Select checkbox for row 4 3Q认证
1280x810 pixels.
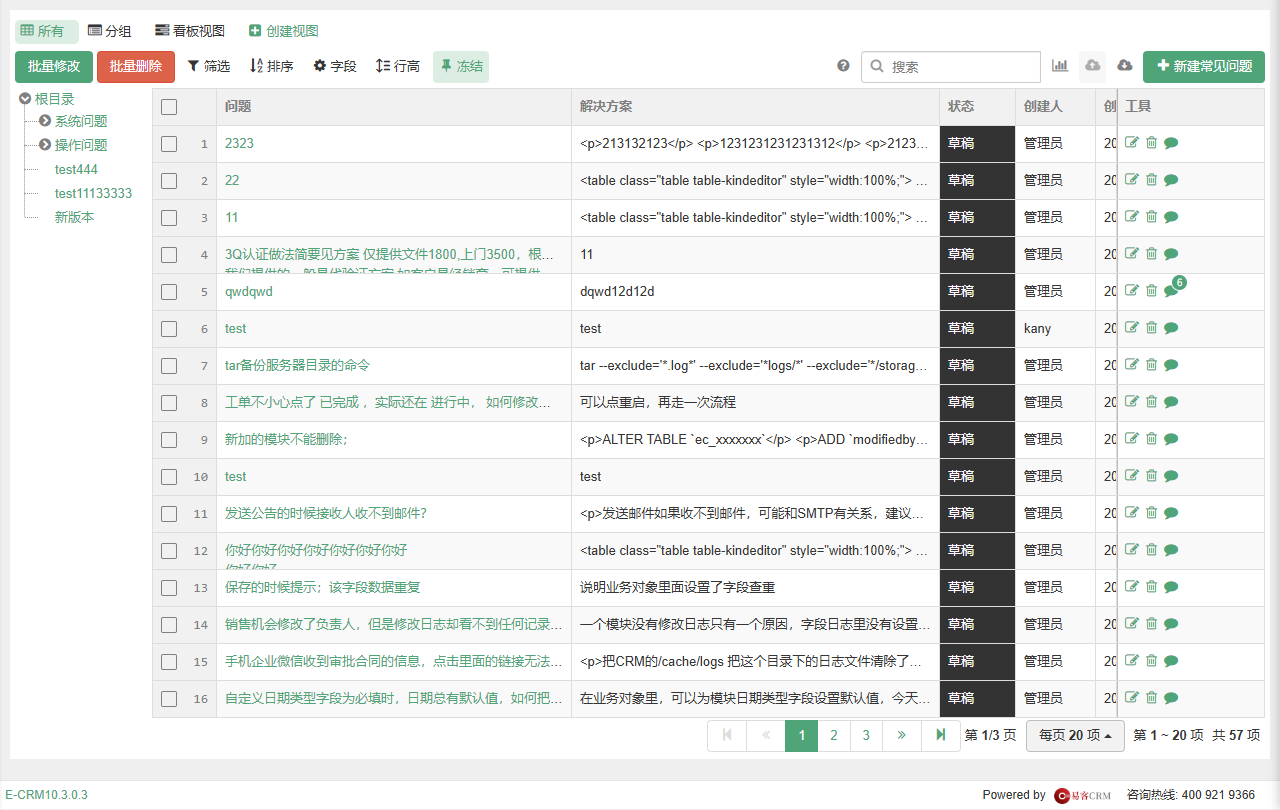pyautogui.click(x=169, y=255)
